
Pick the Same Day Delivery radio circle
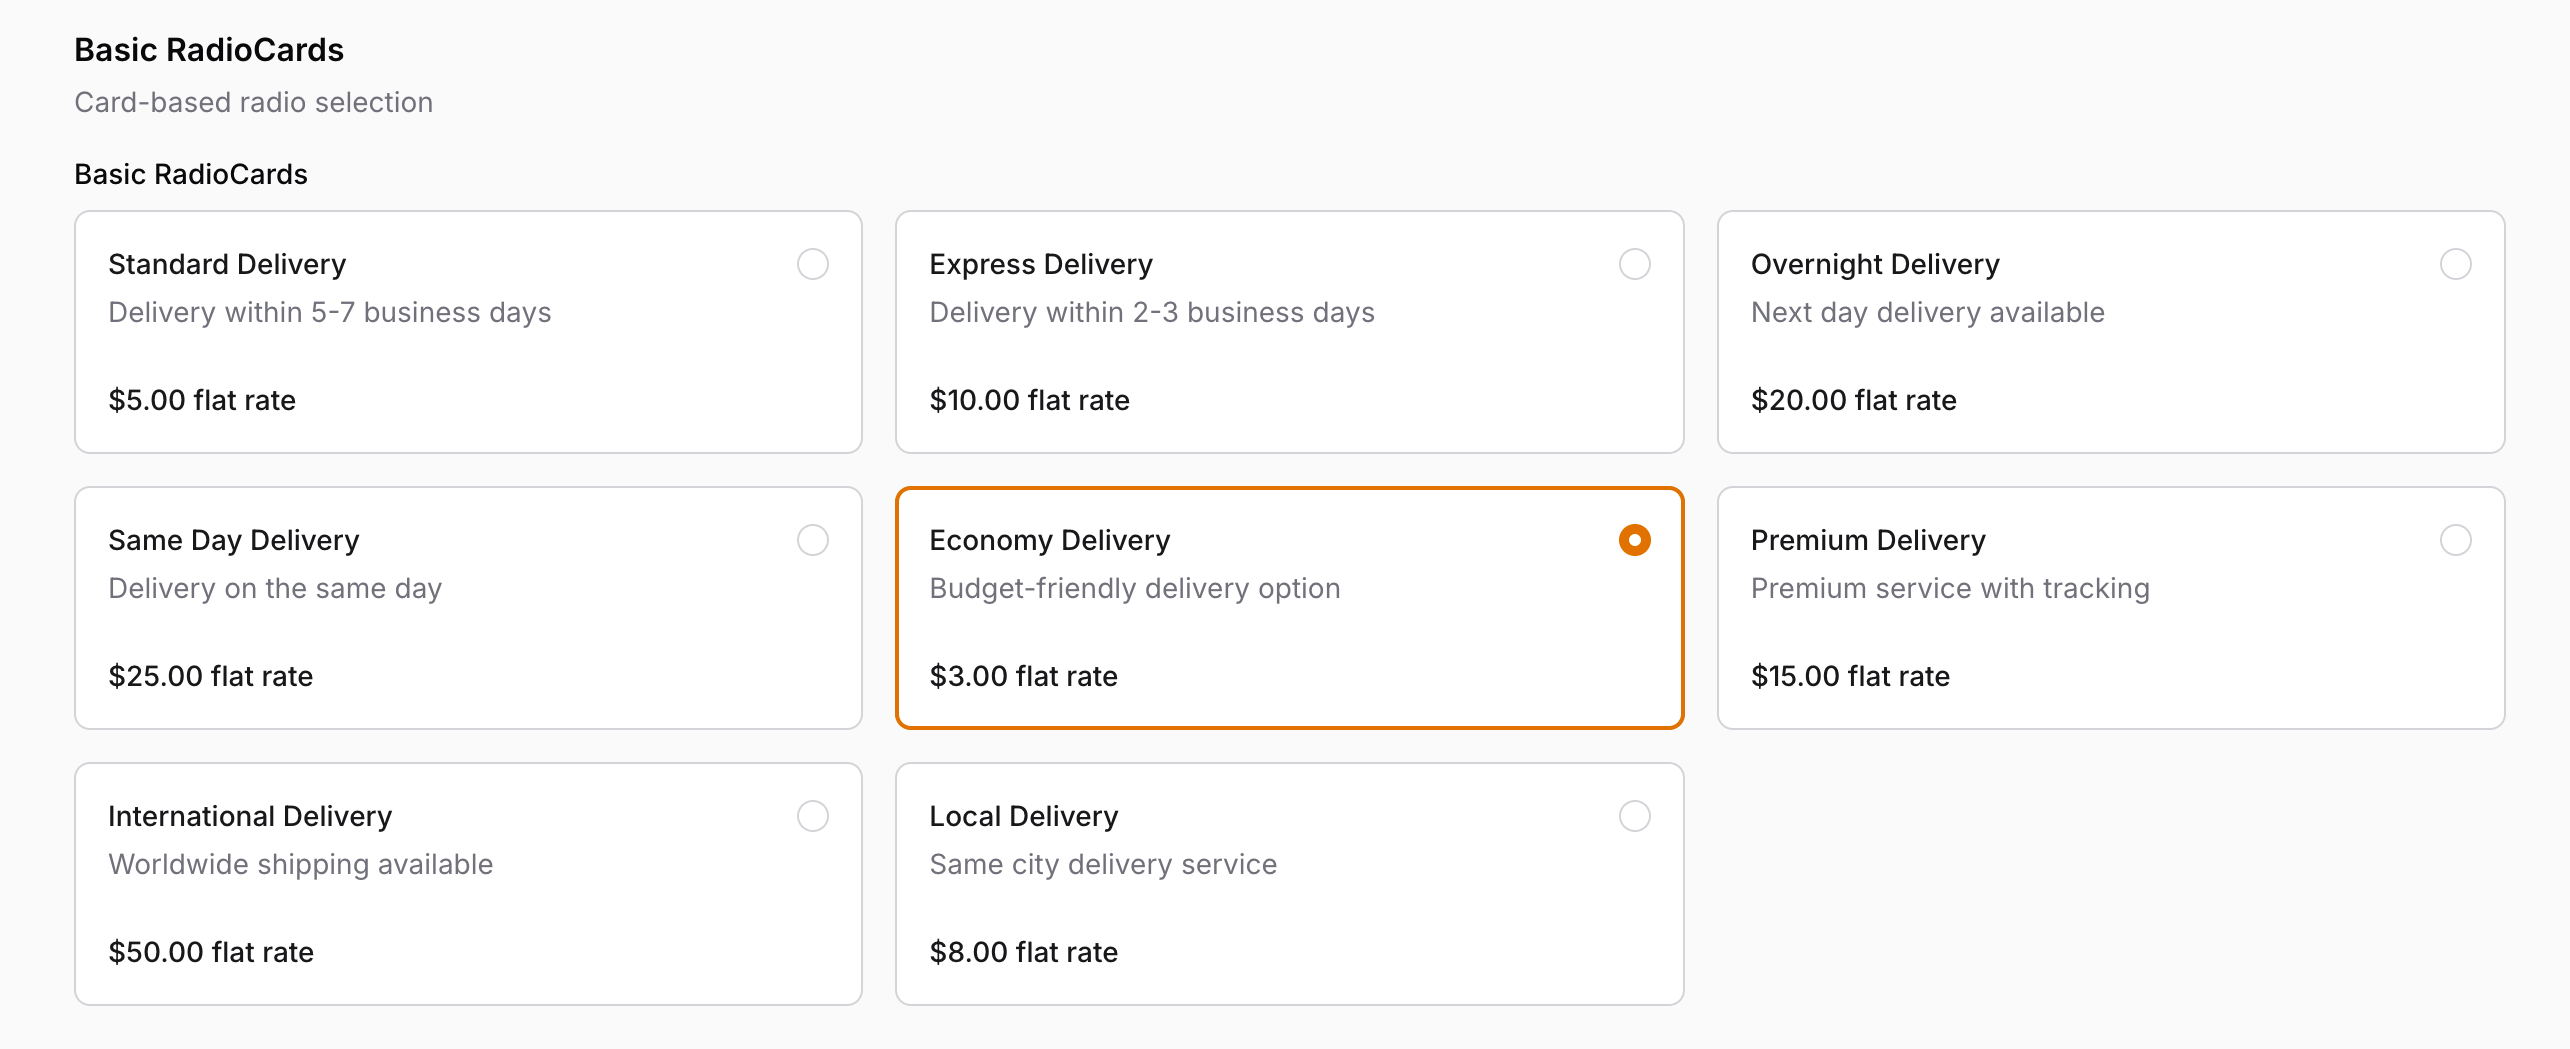[x=813, y=540]
